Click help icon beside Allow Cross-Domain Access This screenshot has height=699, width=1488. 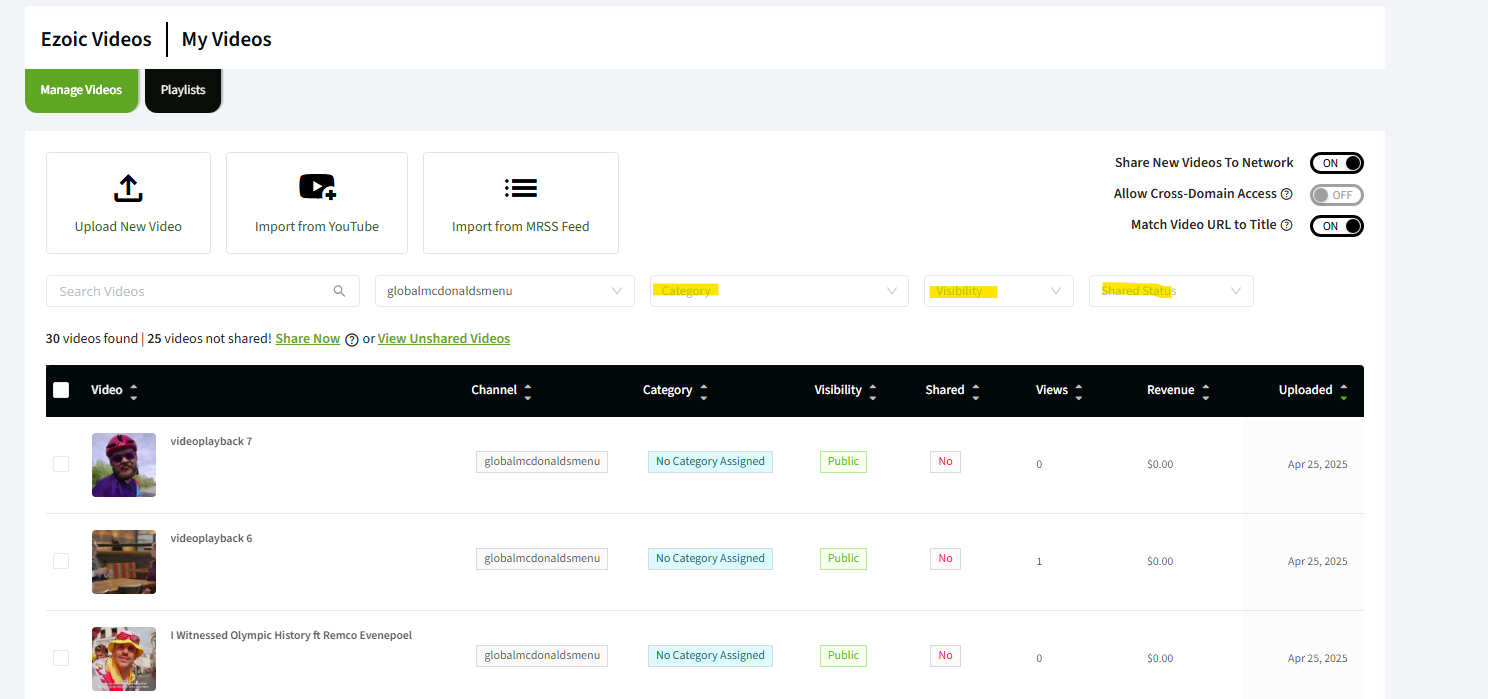point(1287,194)
